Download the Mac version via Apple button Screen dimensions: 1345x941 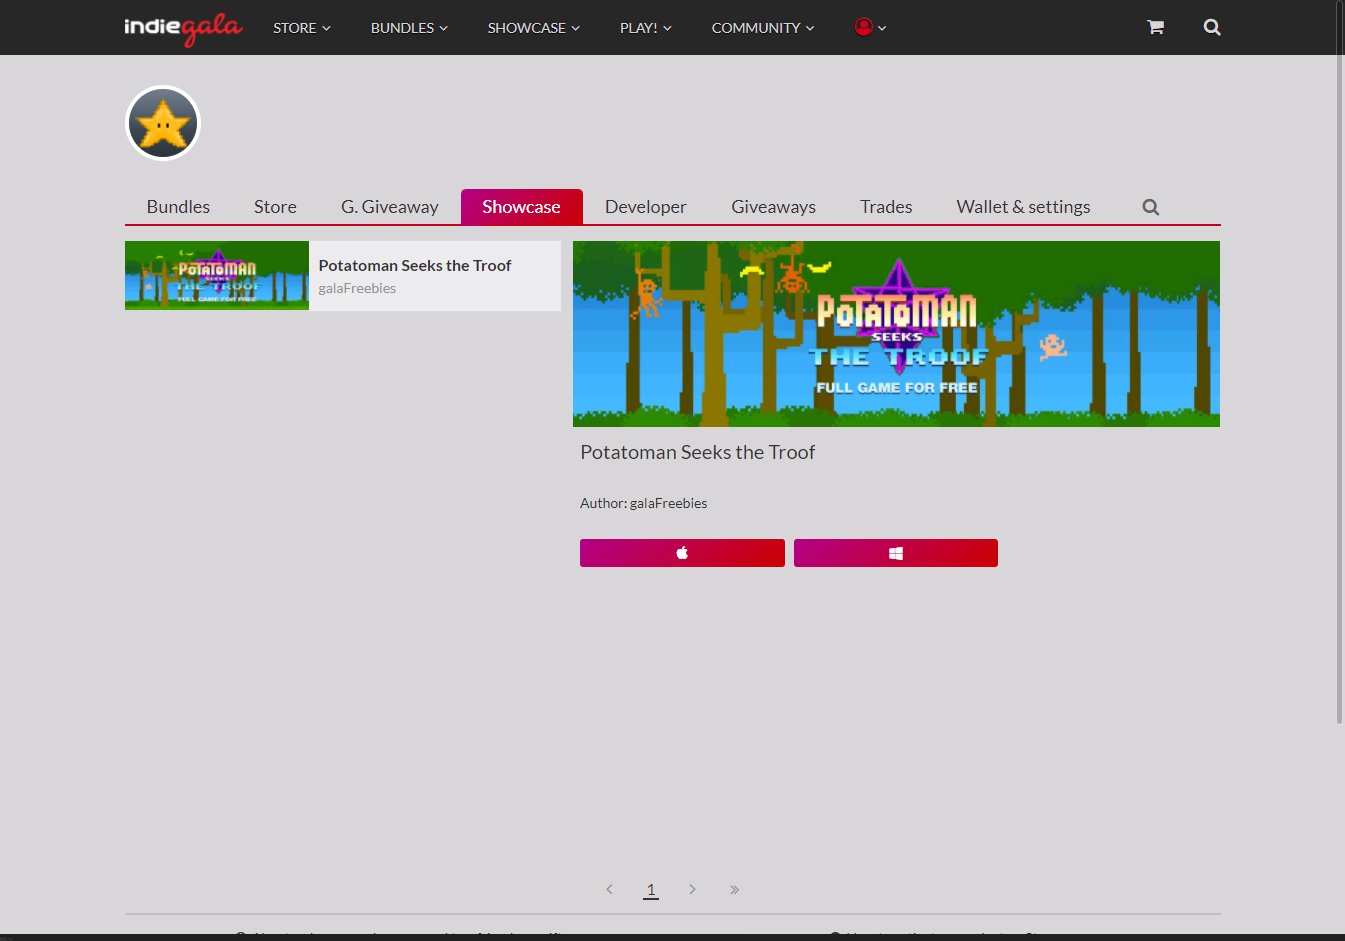(x=682, y=553)
